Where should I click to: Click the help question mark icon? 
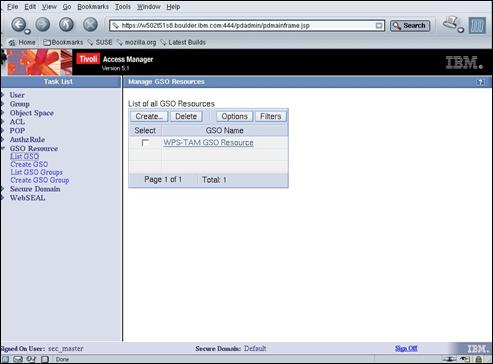480,82
